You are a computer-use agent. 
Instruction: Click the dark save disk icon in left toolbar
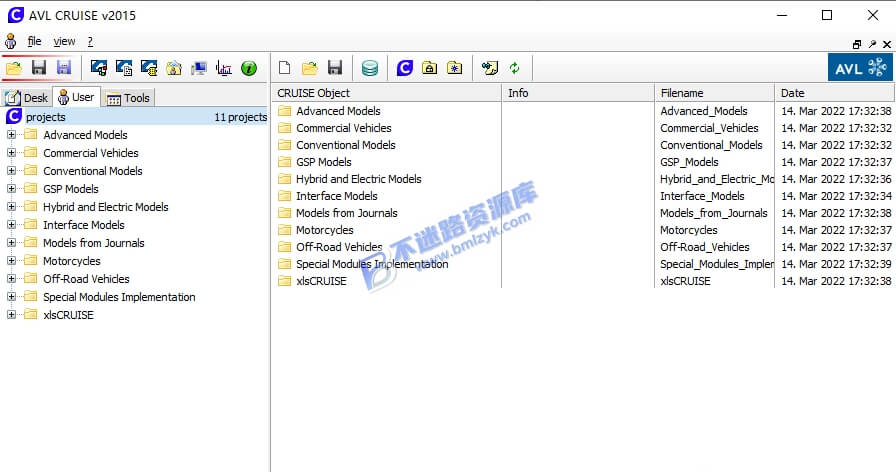(39, 68)
